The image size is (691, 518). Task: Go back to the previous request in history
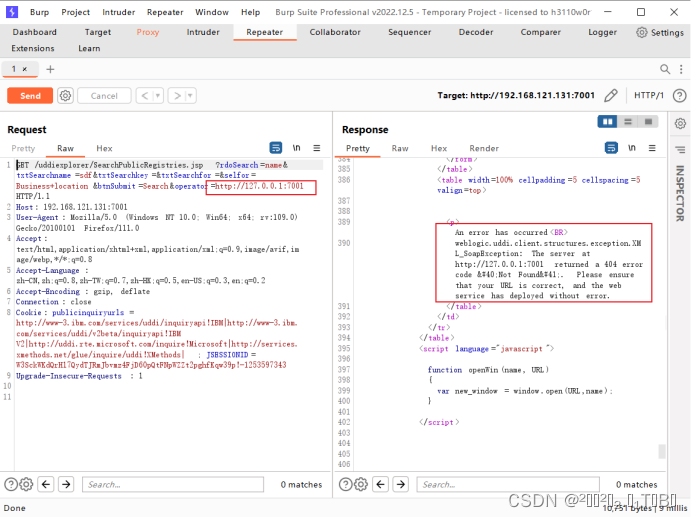(x=145, y=96)
